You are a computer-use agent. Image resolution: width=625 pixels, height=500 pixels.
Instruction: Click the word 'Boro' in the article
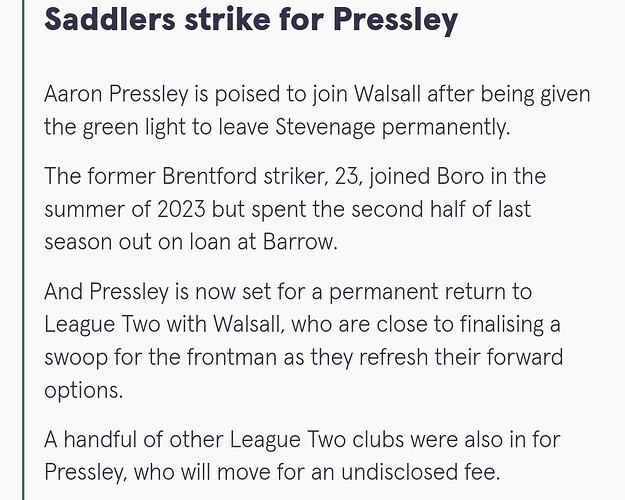pos(460,176)
